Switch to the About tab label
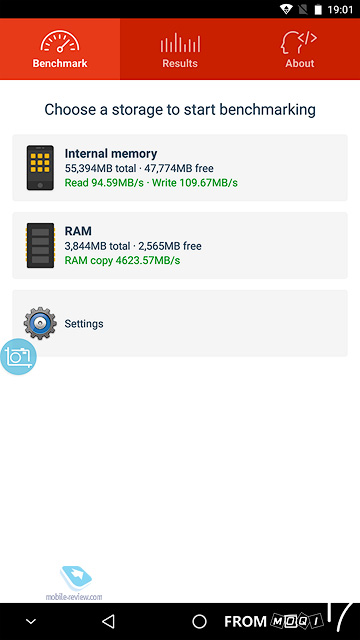 point(300,64)
